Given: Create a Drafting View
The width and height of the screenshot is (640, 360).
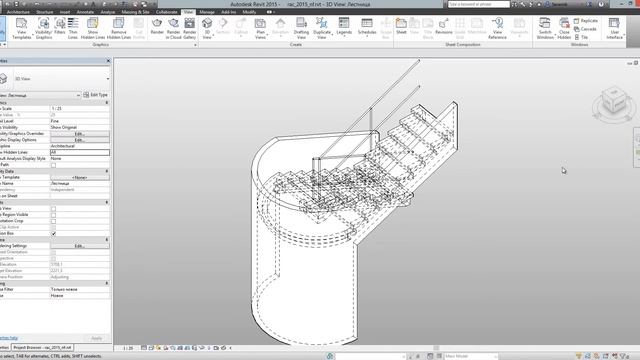Looking at the screenshot, I should (301, 29).
